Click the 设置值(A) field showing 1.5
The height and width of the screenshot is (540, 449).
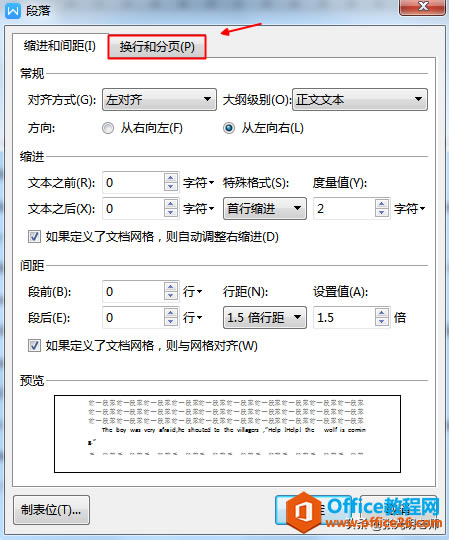click(344, 318)
